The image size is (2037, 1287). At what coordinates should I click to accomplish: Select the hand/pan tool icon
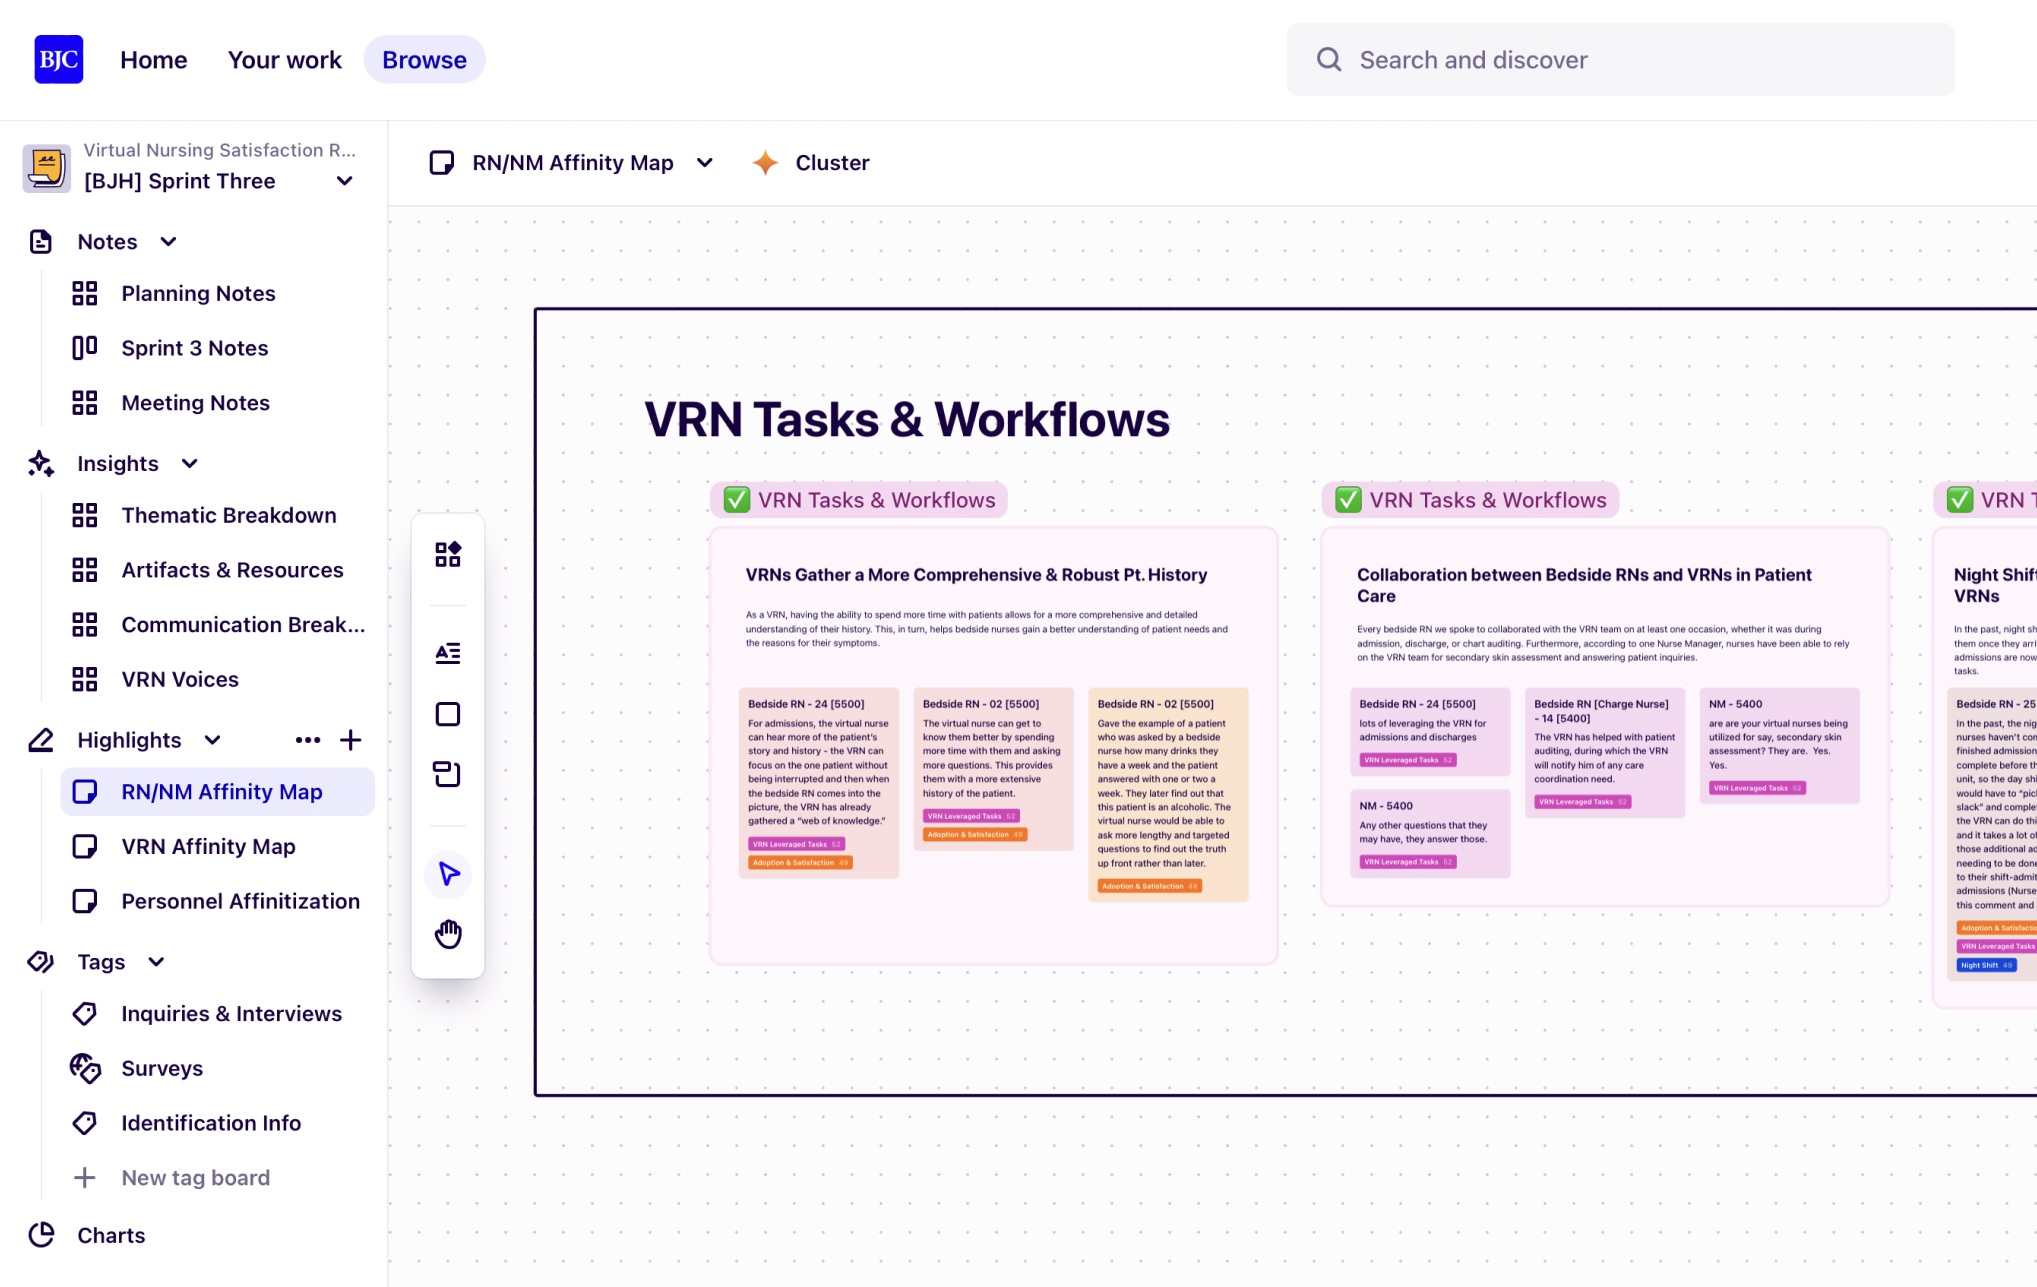(448, 933)
